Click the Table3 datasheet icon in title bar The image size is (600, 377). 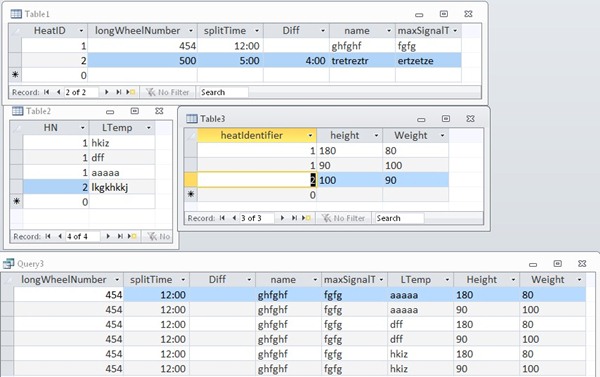192,119
